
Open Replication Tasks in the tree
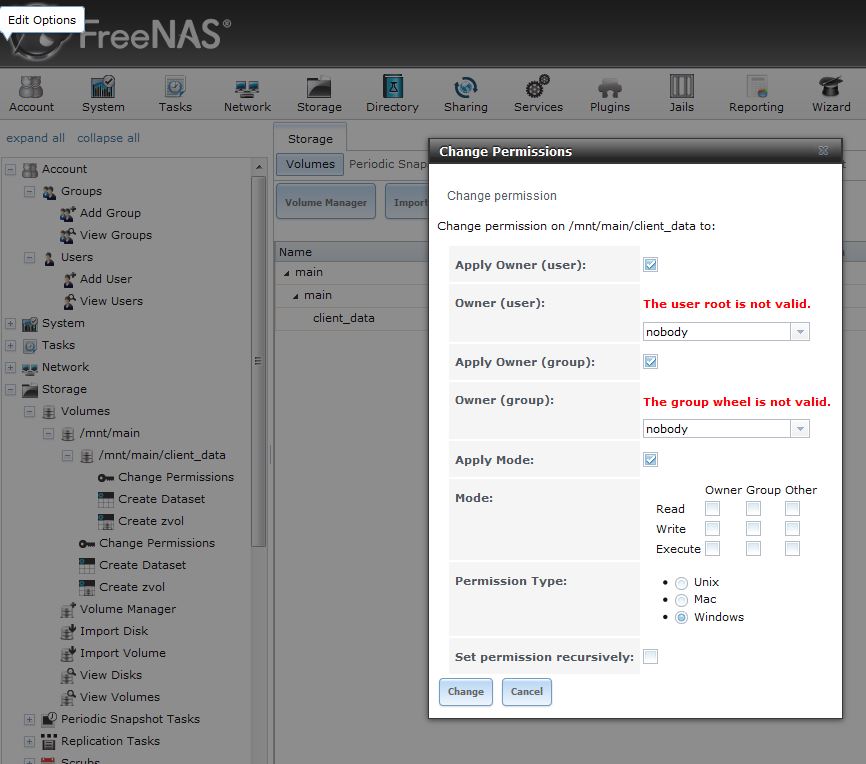(x=110, y=741)
